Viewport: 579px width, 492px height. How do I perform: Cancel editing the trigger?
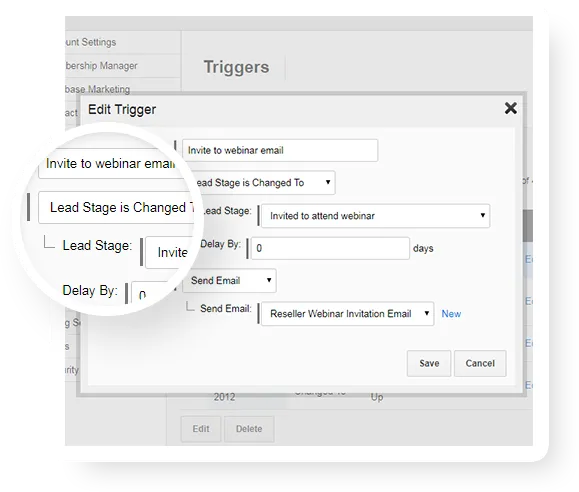(480, 363)
